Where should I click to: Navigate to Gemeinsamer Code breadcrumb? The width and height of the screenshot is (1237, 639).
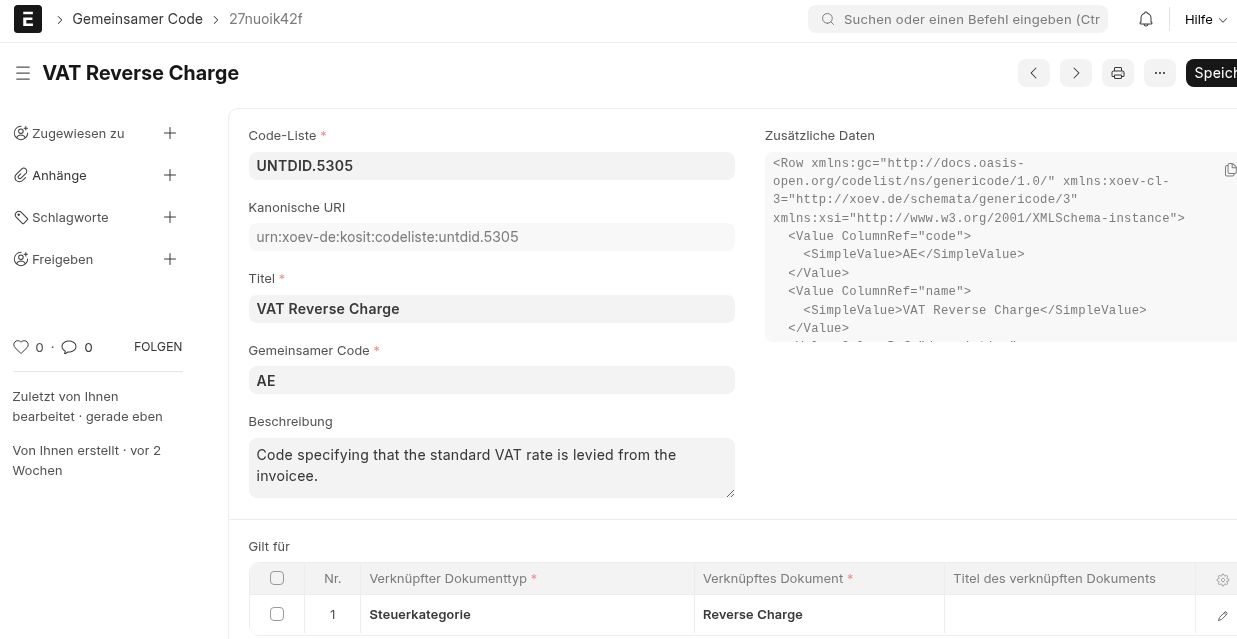[x=137, y=19]
